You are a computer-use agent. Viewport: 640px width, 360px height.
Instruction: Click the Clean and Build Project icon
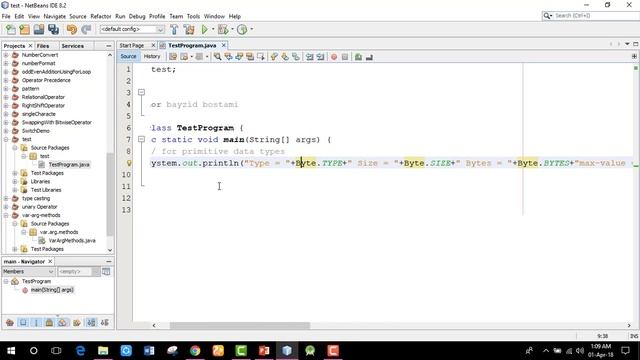tap(189, 29)
